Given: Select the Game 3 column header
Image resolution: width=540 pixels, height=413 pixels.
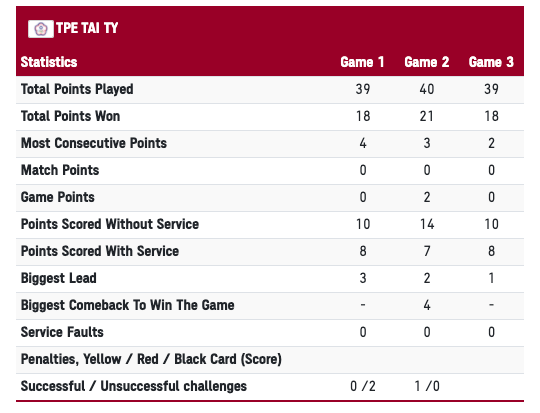Looking at the screenshot, I should coord(491,62).
